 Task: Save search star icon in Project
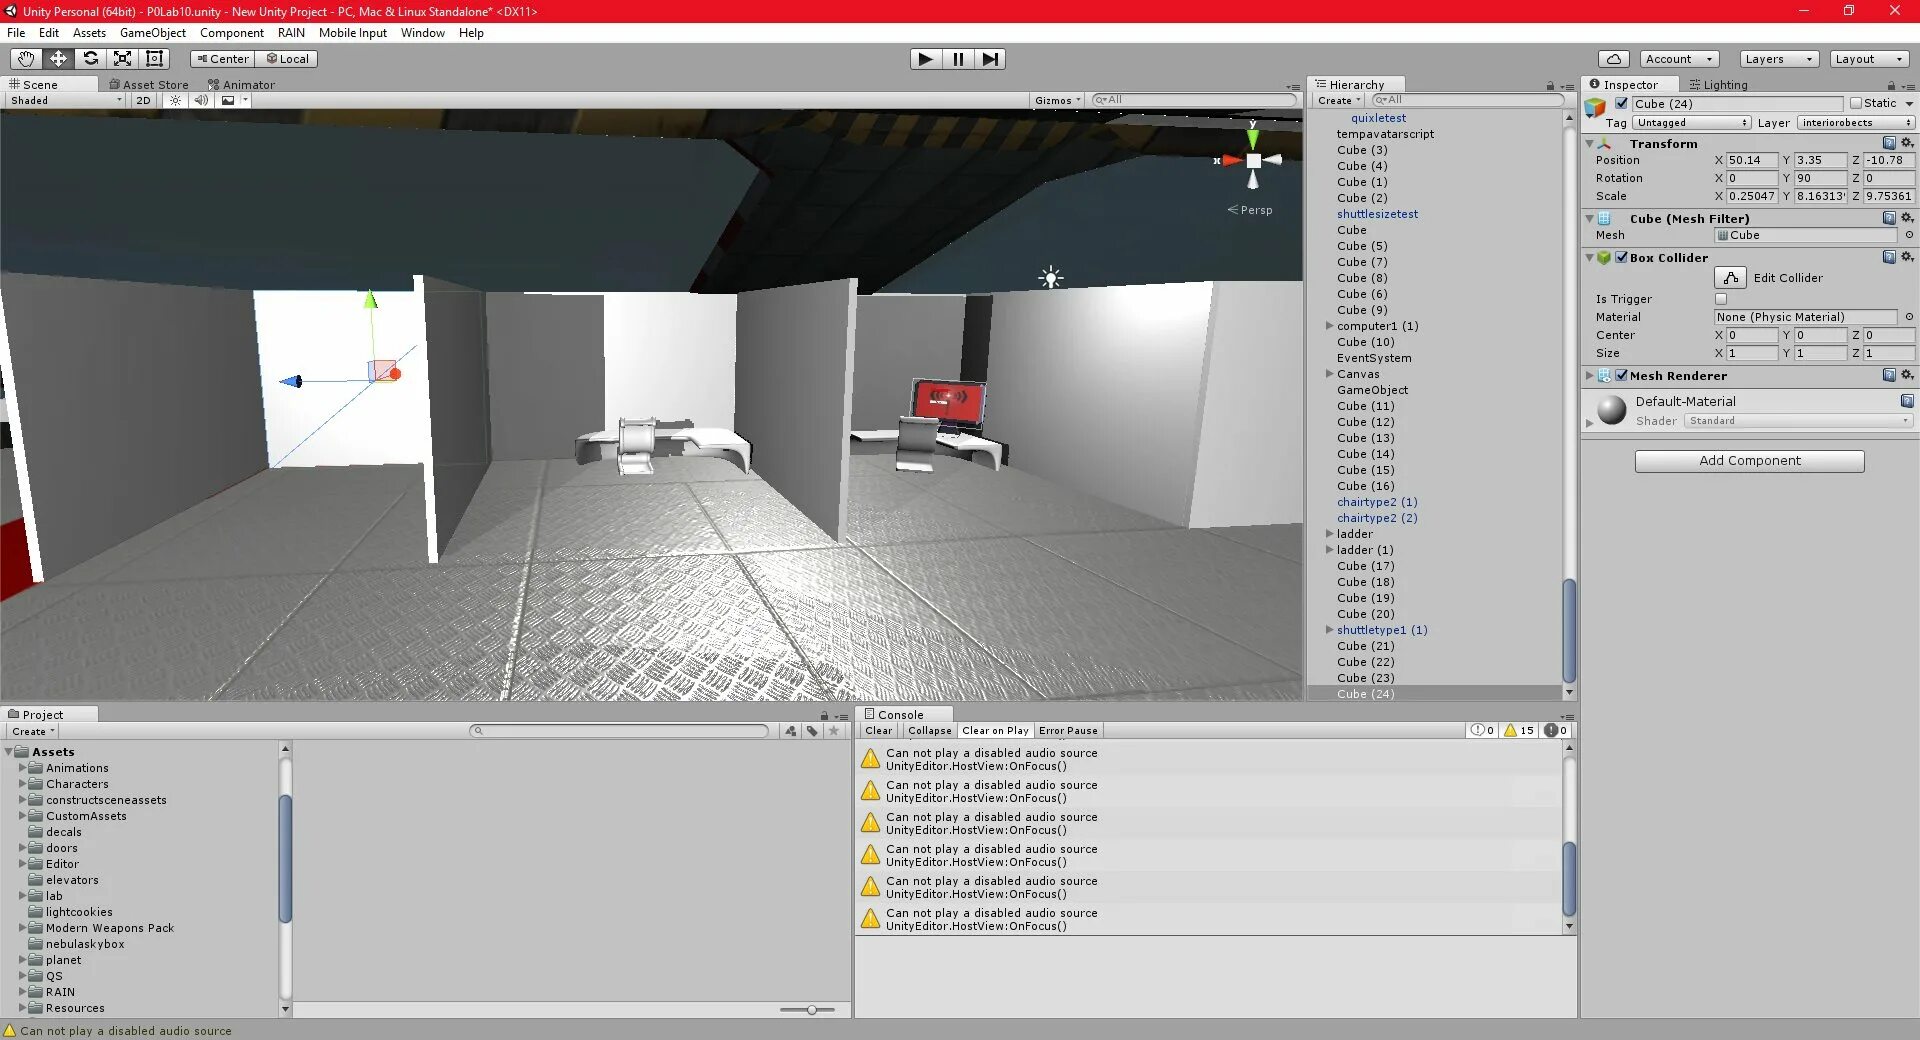(x=834, y=731)
